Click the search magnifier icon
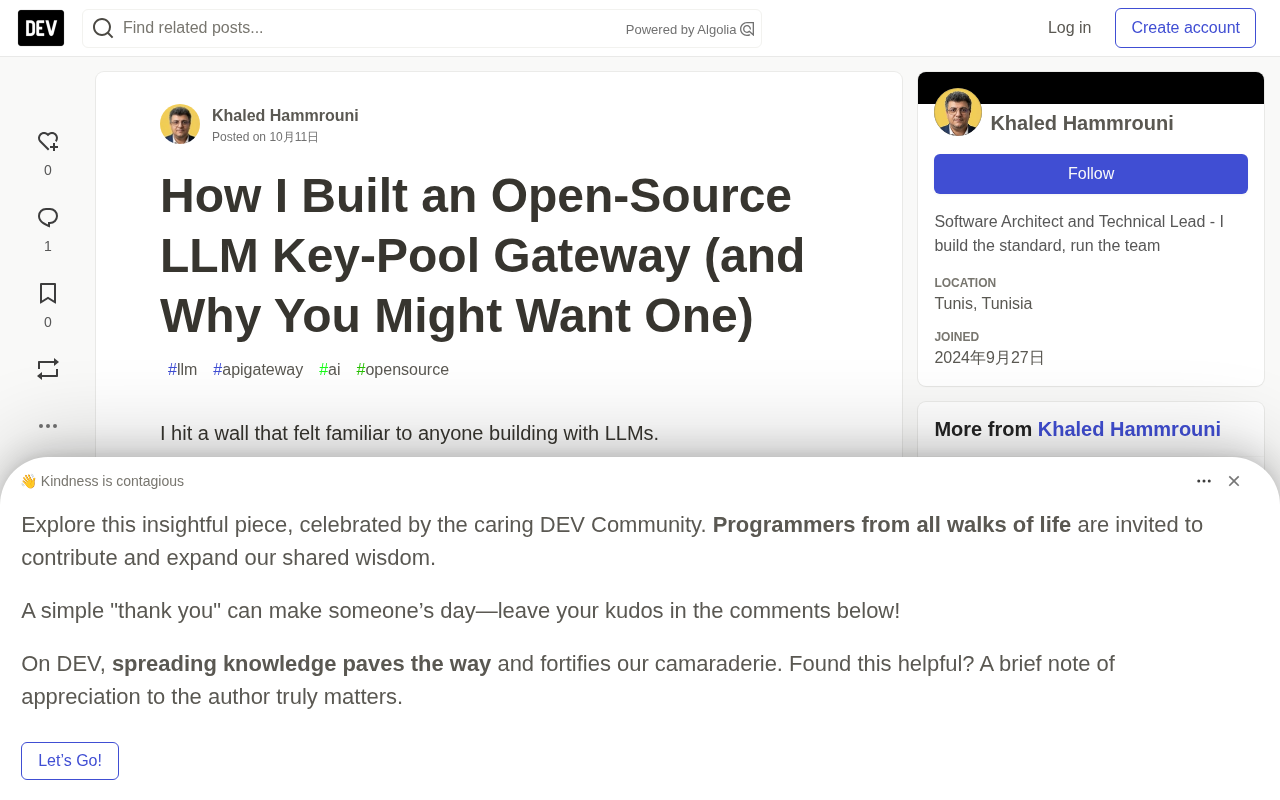1280x800 pixels. (103, 28)
